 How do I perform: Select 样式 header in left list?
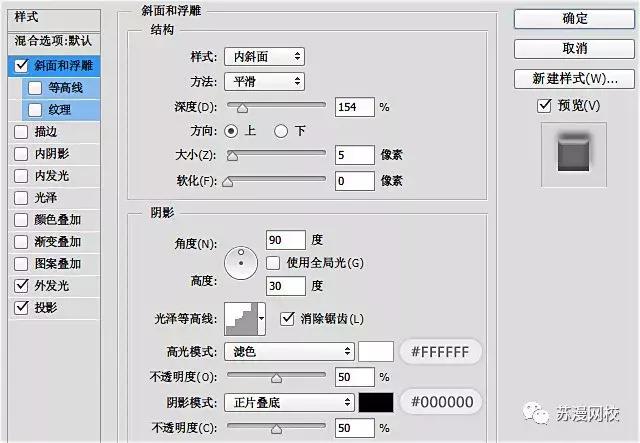point(54,18)
